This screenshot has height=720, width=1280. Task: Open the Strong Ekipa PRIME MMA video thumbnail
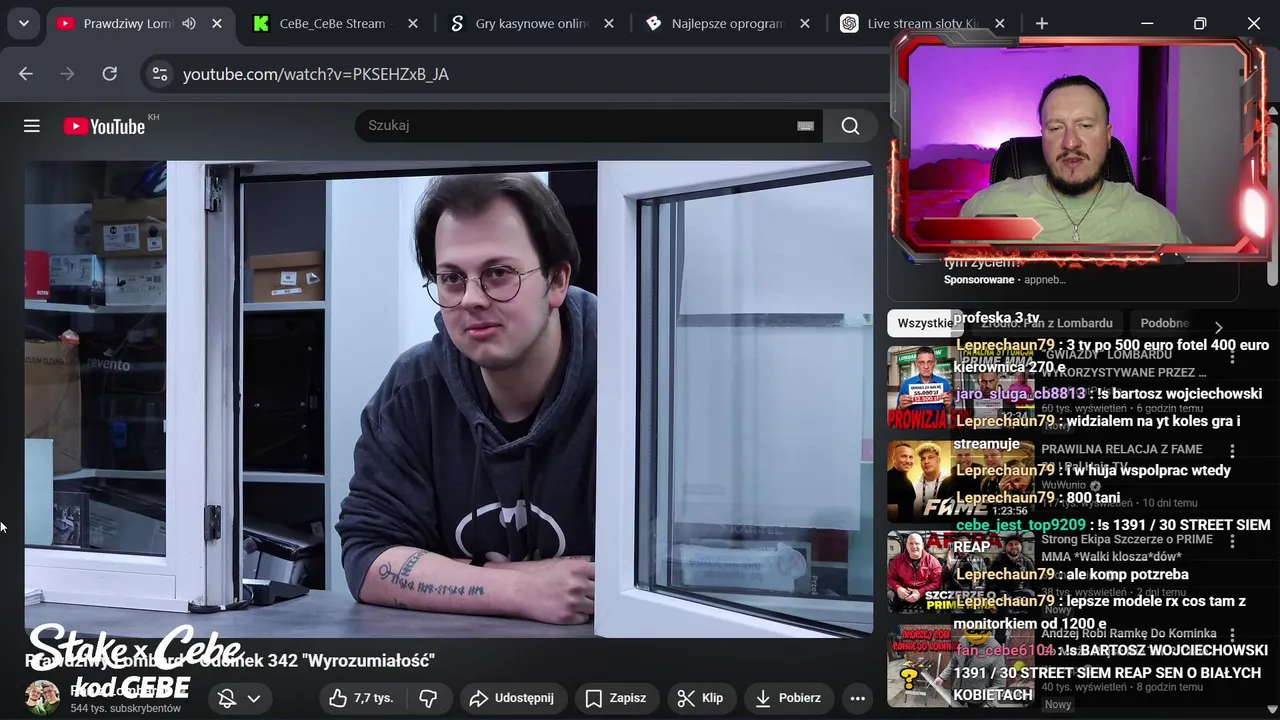960,572
